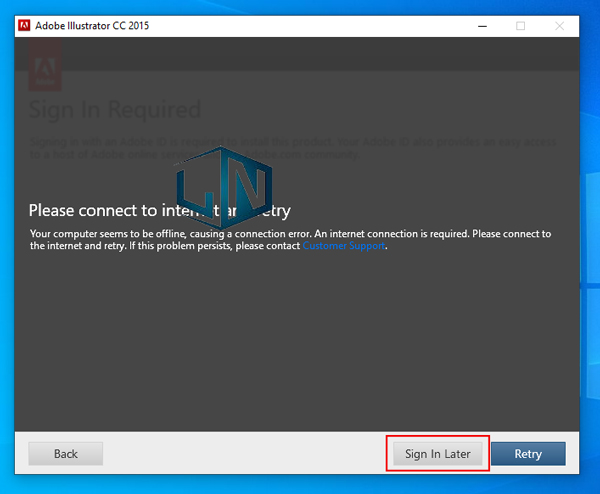
Task: Minimize the Adobe Illustrator CC 2015 window
Action: [483, 26]
